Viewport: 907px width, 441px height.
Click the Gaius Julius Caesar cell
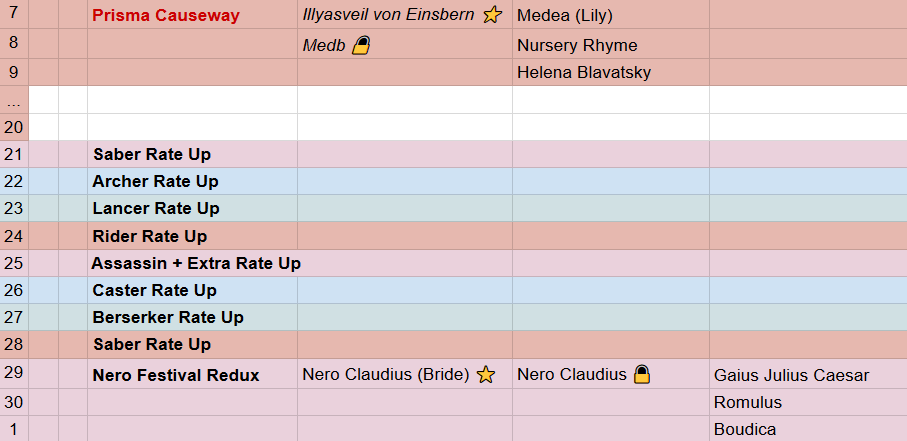(x=808, y=374)
